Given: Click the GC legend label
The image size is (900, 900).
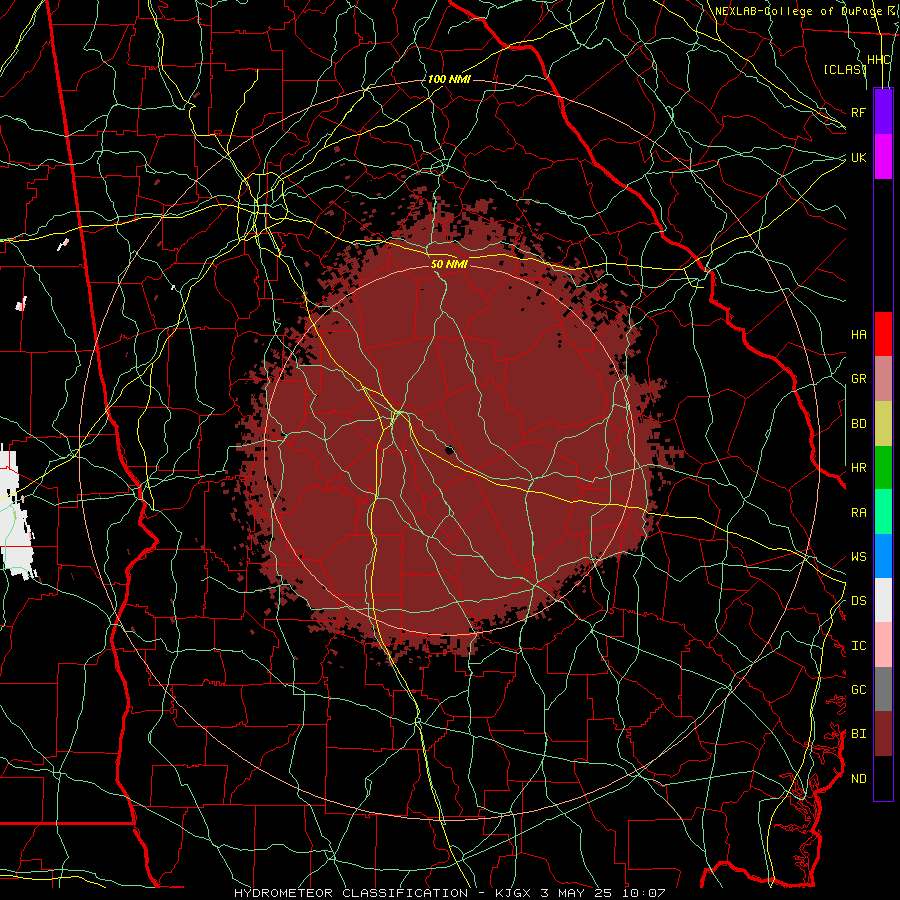Looking at the screenshot, I should (859, 690).
